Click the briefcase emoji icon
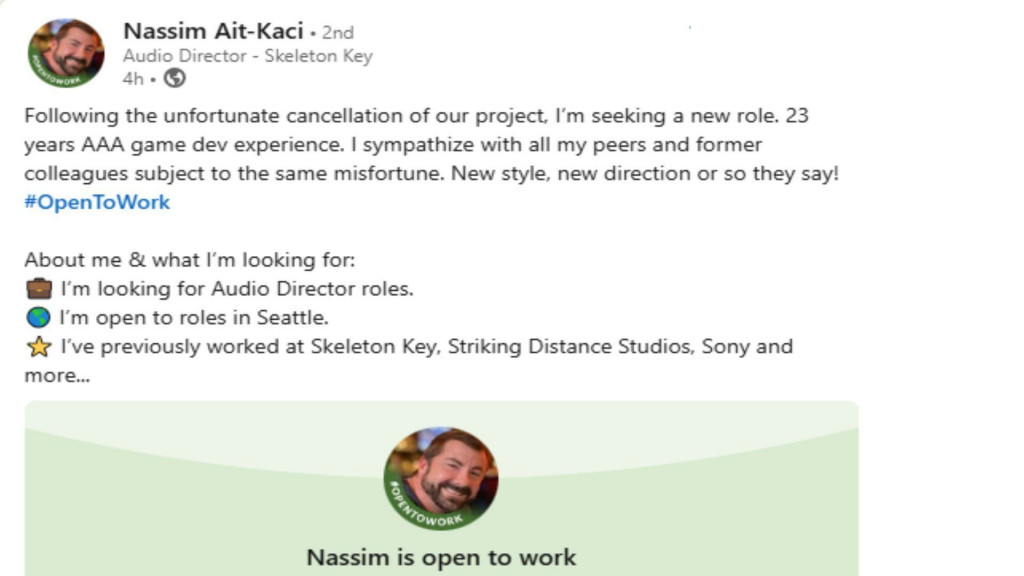This screenshot has width=1024, height=576. pyautogui.click(x=38, y=289)
